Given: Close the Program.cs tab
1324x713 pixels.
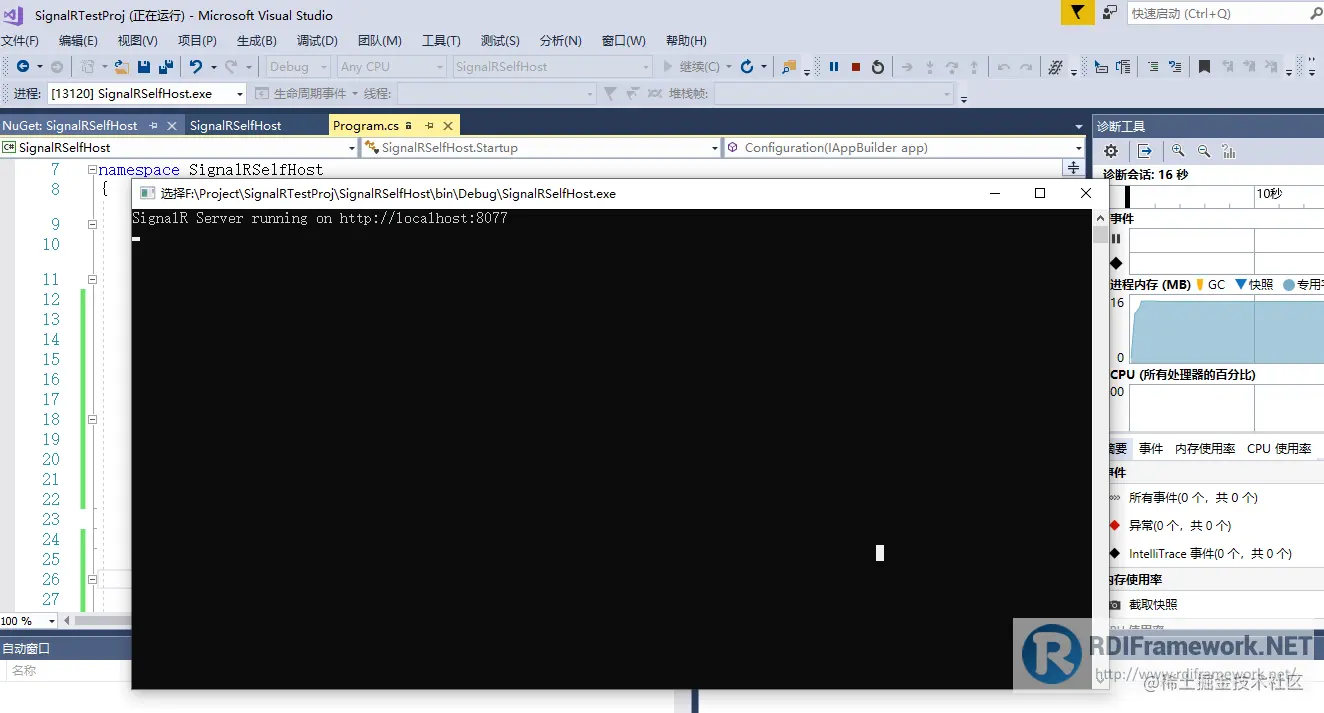Looking at the screenshot, I should tap(448, 126).
